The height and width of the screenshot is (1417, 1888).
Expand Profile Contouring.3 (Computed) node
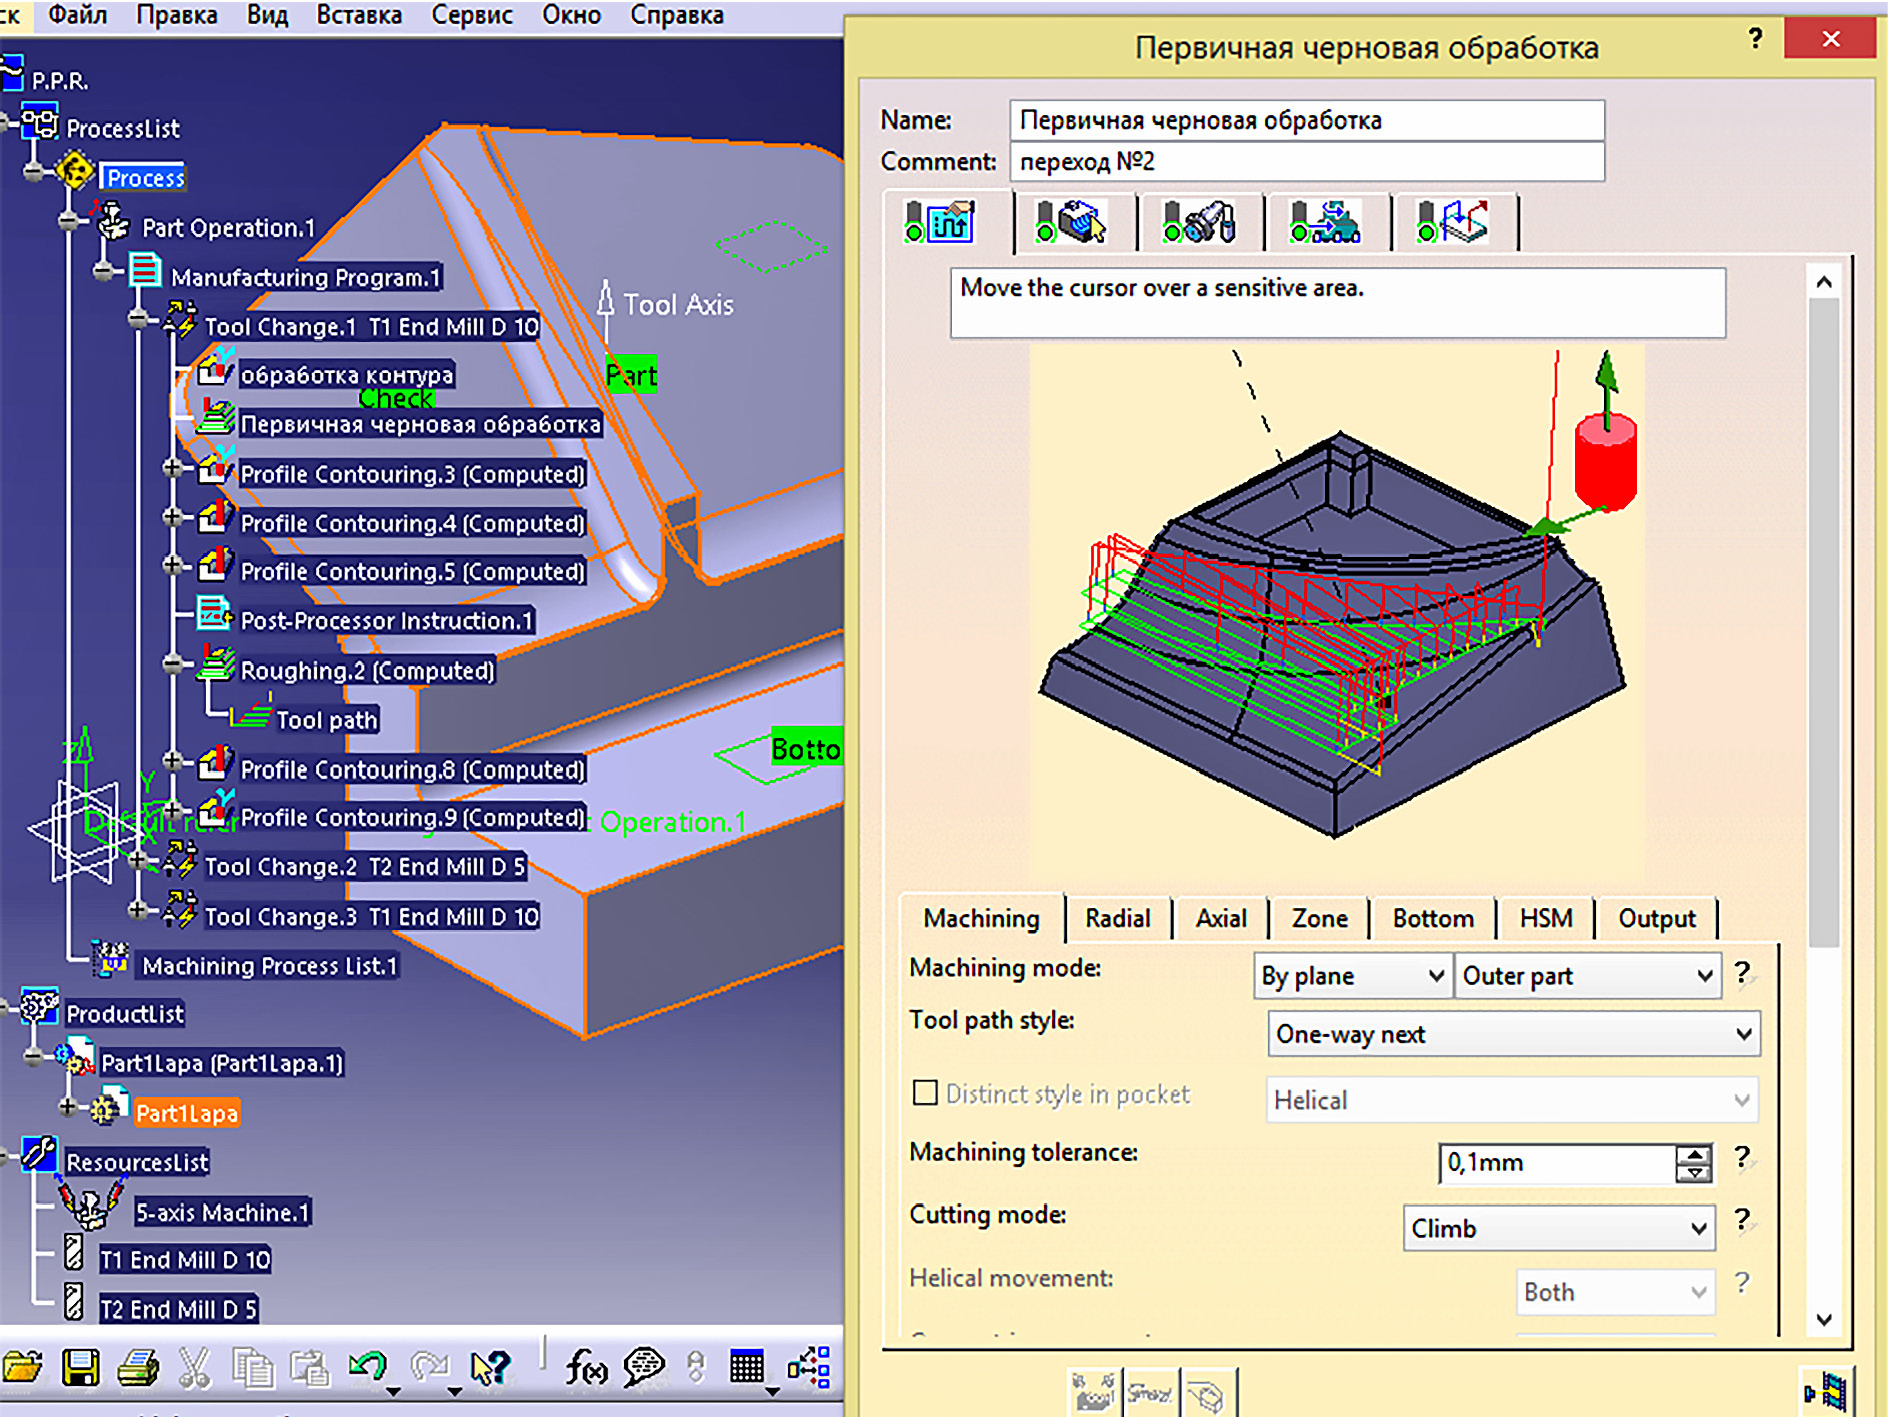point(172,467)
